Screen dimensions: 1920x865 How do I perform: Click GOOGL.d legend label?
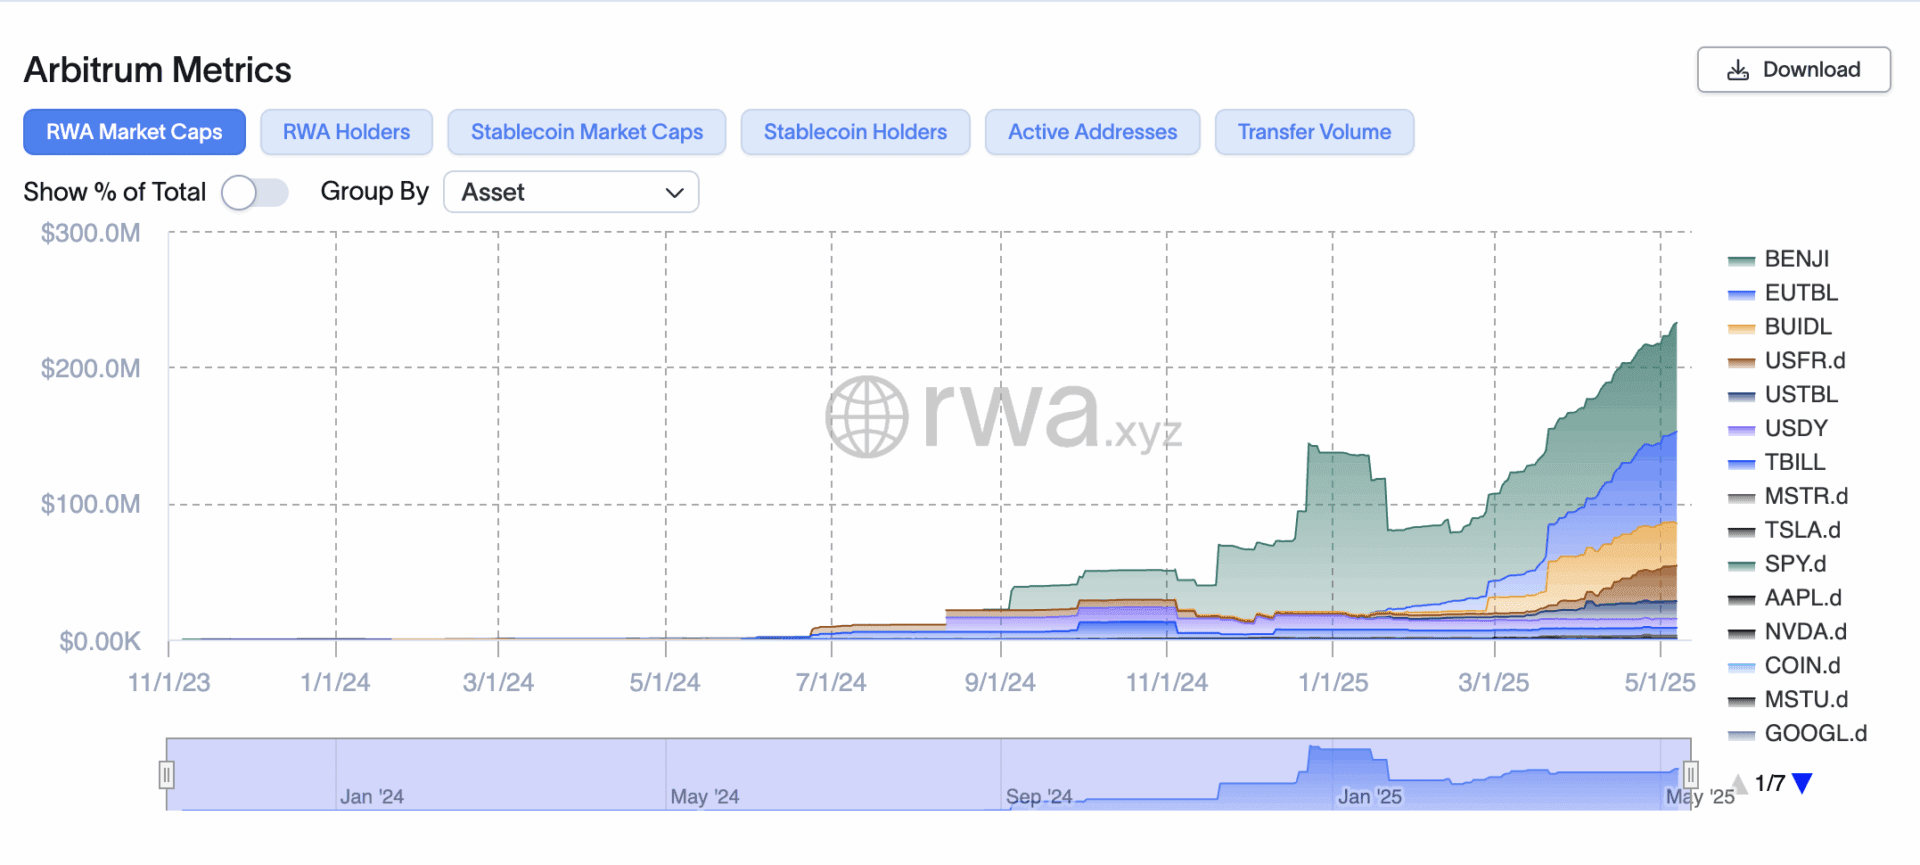coord(1815,734)
